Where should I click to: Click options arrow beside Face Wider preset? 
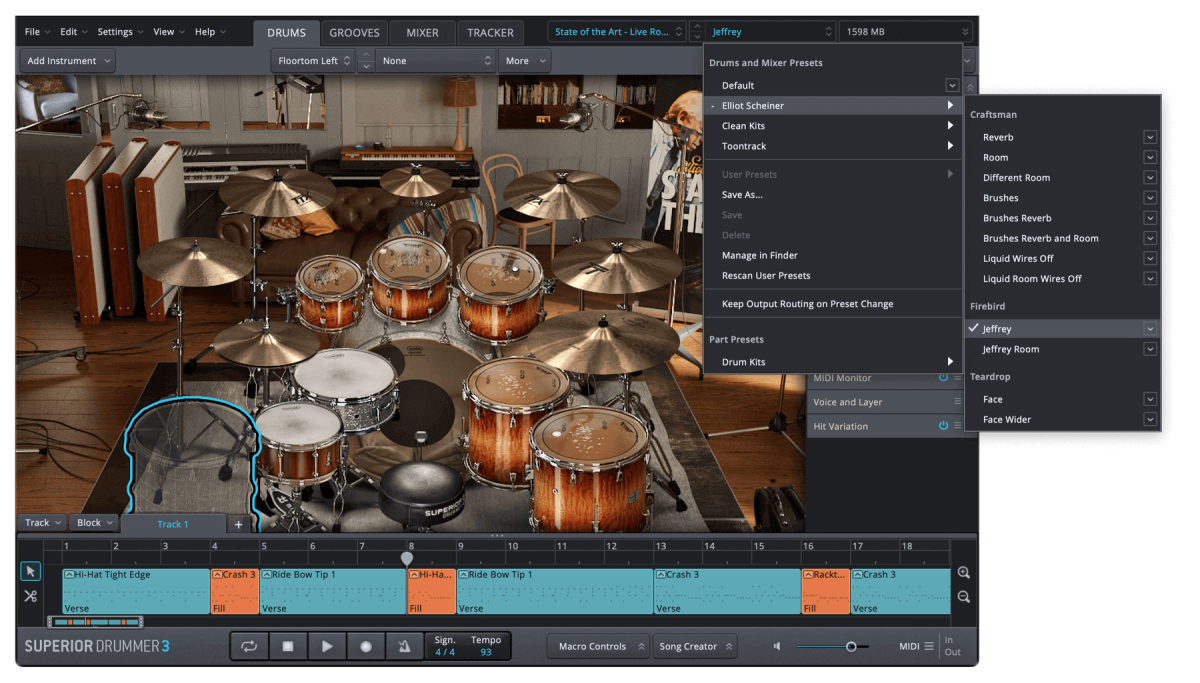click(1150, 420)
